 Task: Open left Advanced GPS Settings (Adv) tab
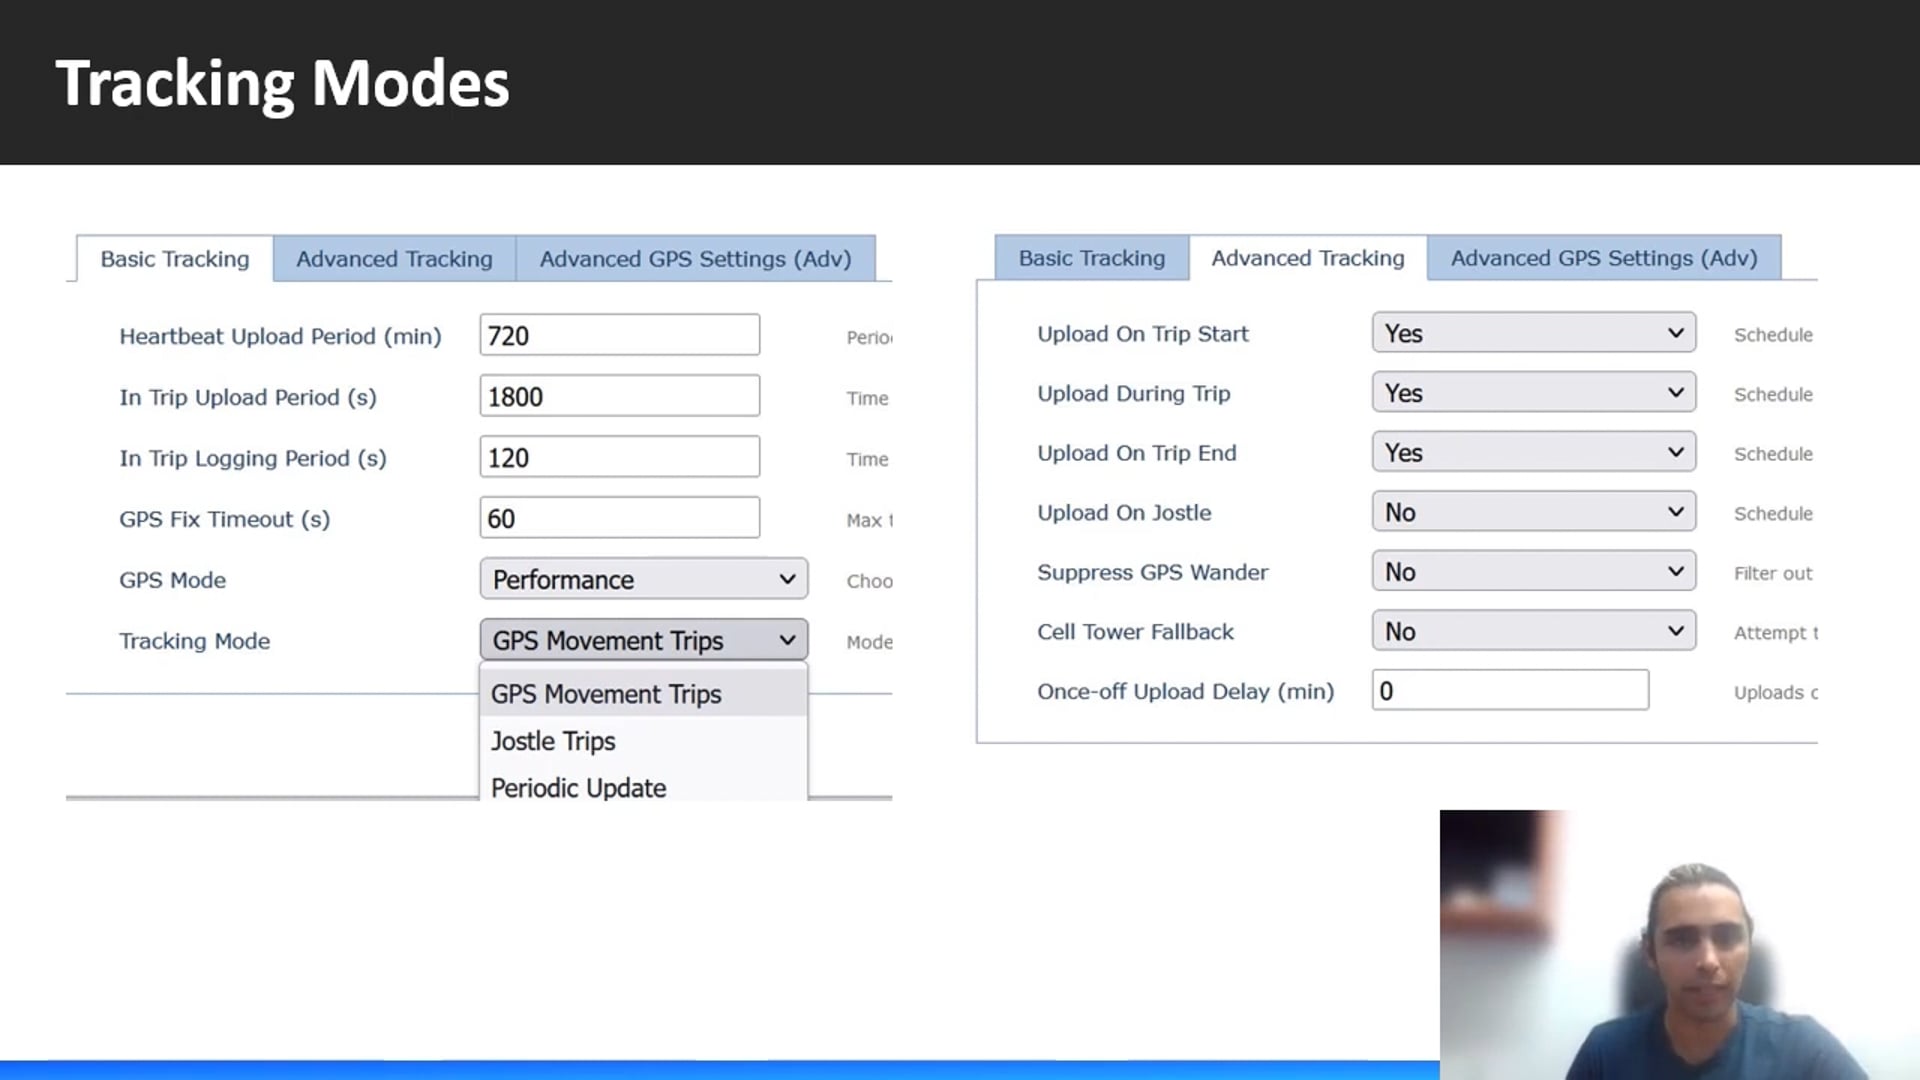click(x=695, y=259)
